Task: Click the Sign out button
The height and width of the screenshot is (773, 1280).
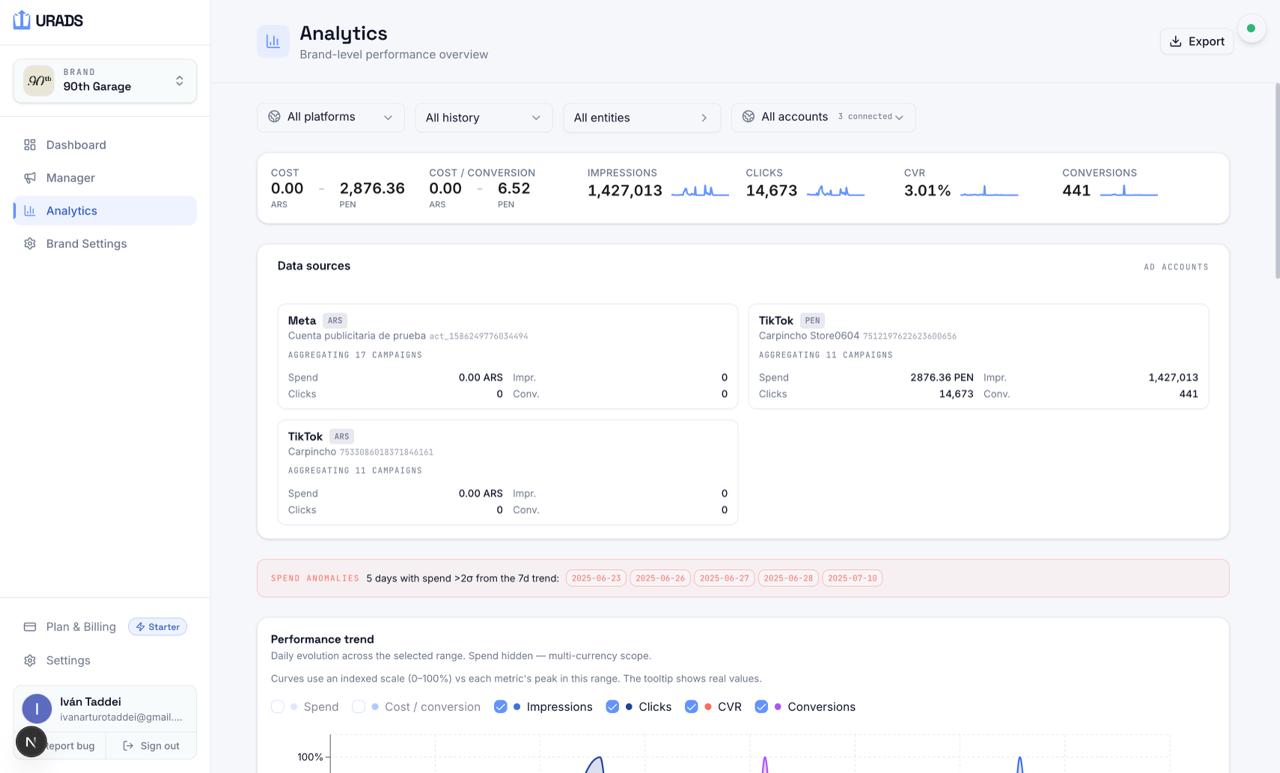Action: click(x=151, y=746)
